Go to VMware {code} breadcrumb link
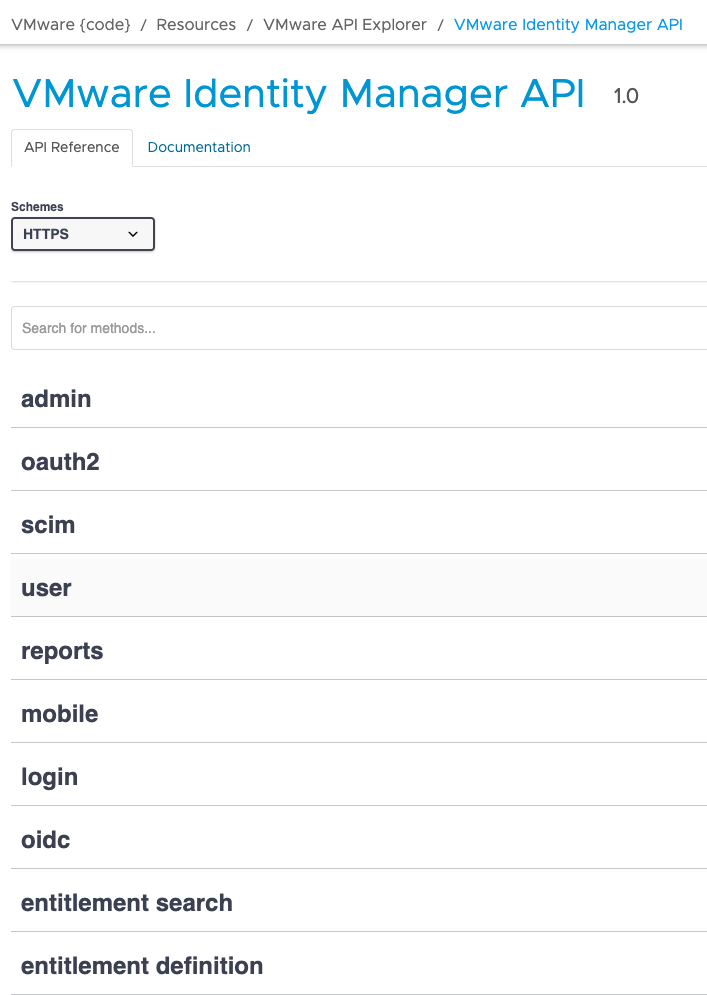The height and width of the screenshot is (995, 707). click(71, 25)
